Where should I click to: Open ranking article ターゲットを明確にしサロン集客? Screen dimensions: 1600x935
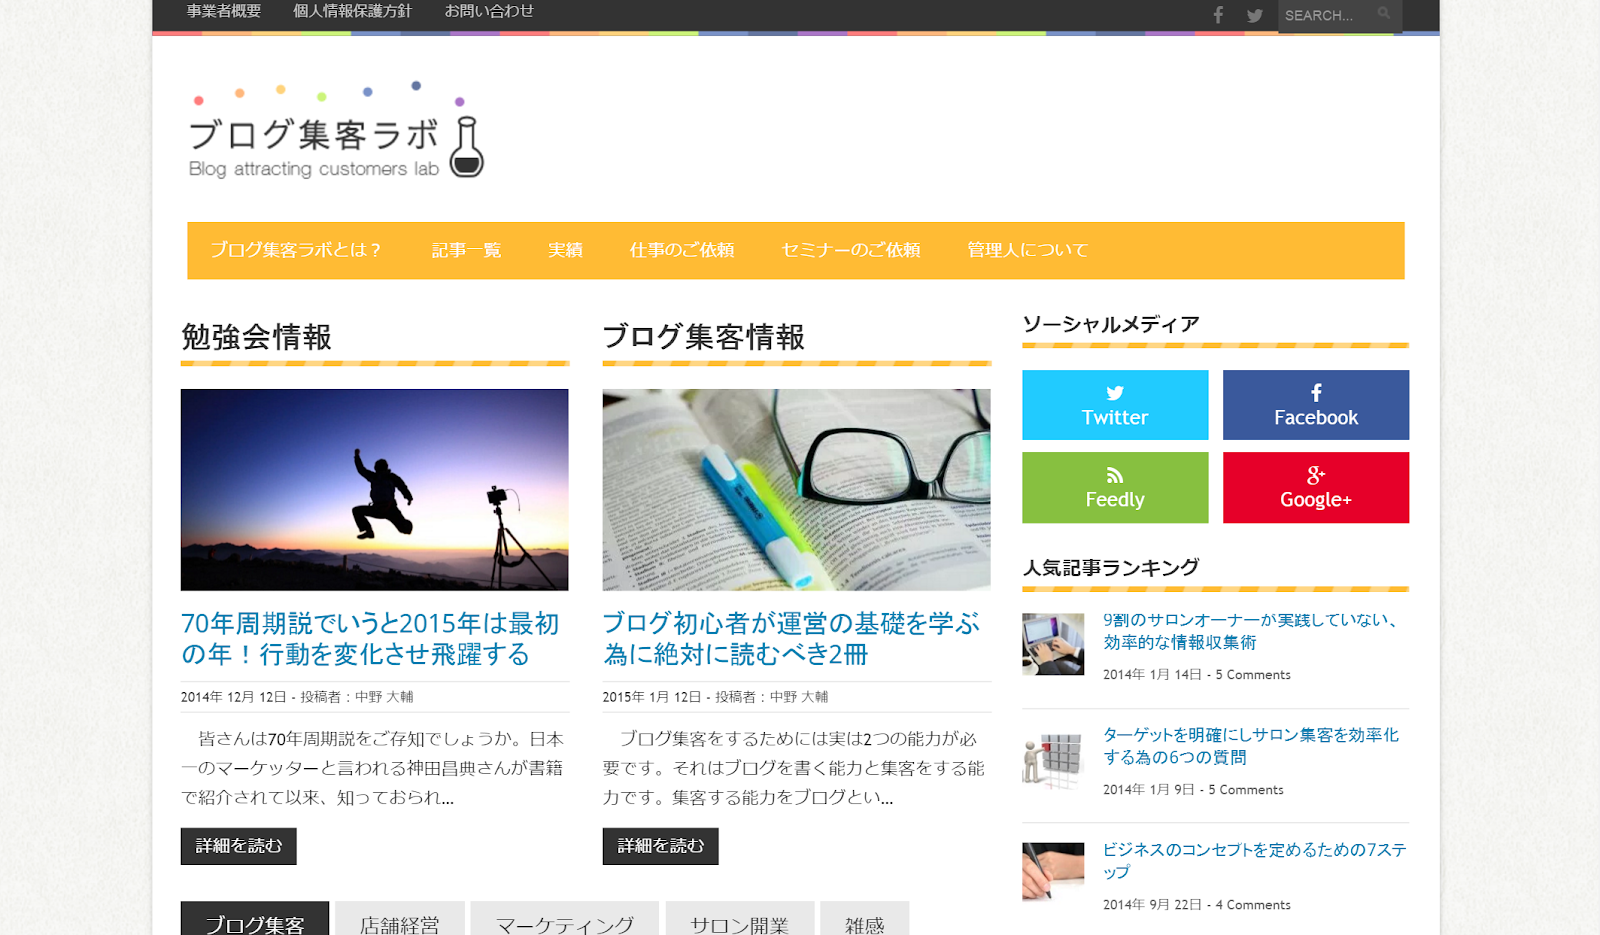pos(1251,746)
